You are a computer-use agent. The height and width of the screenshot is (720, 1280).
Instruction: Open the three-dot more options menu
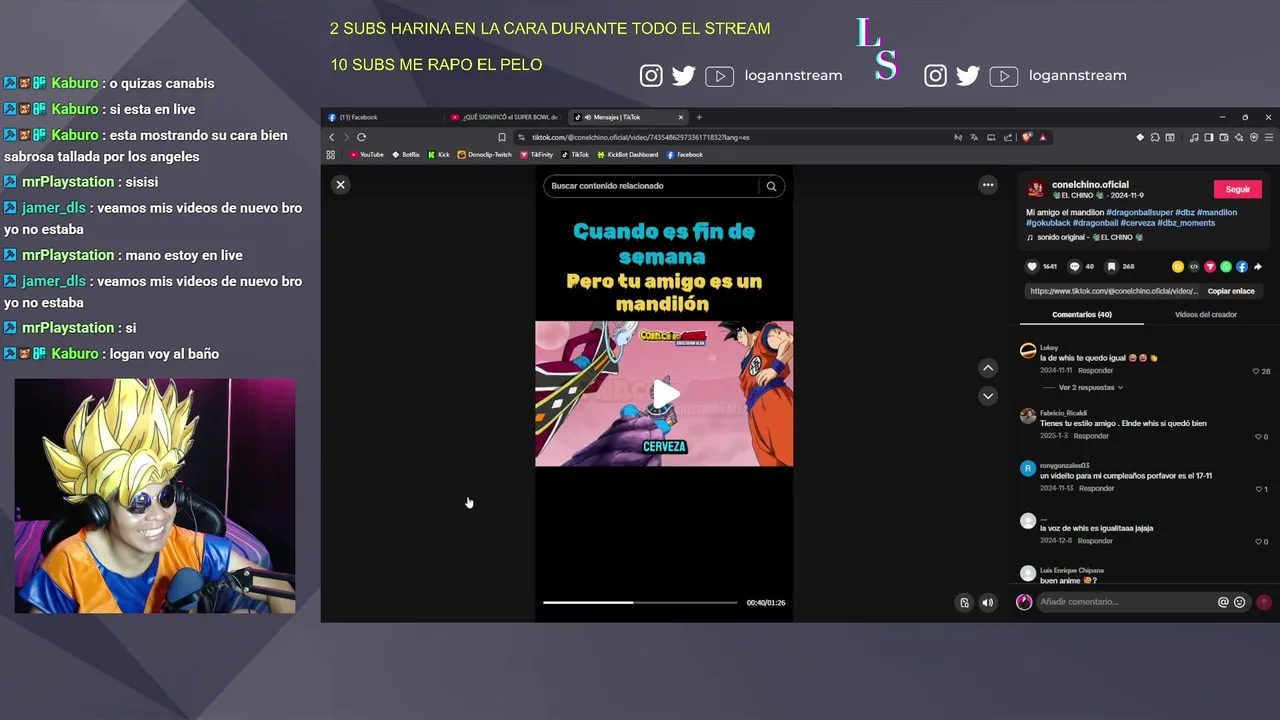coord(988,185)
